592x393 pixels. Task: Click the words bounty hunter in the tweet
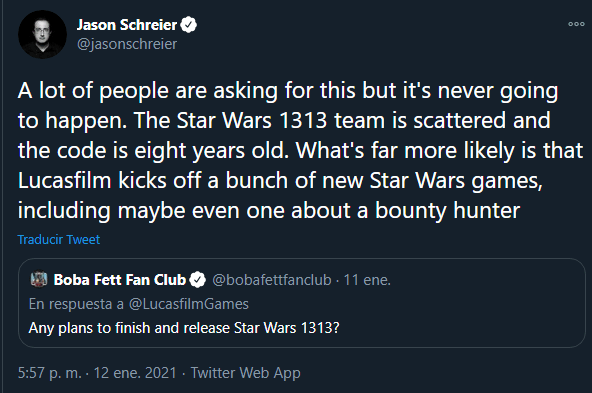(448, 211)
